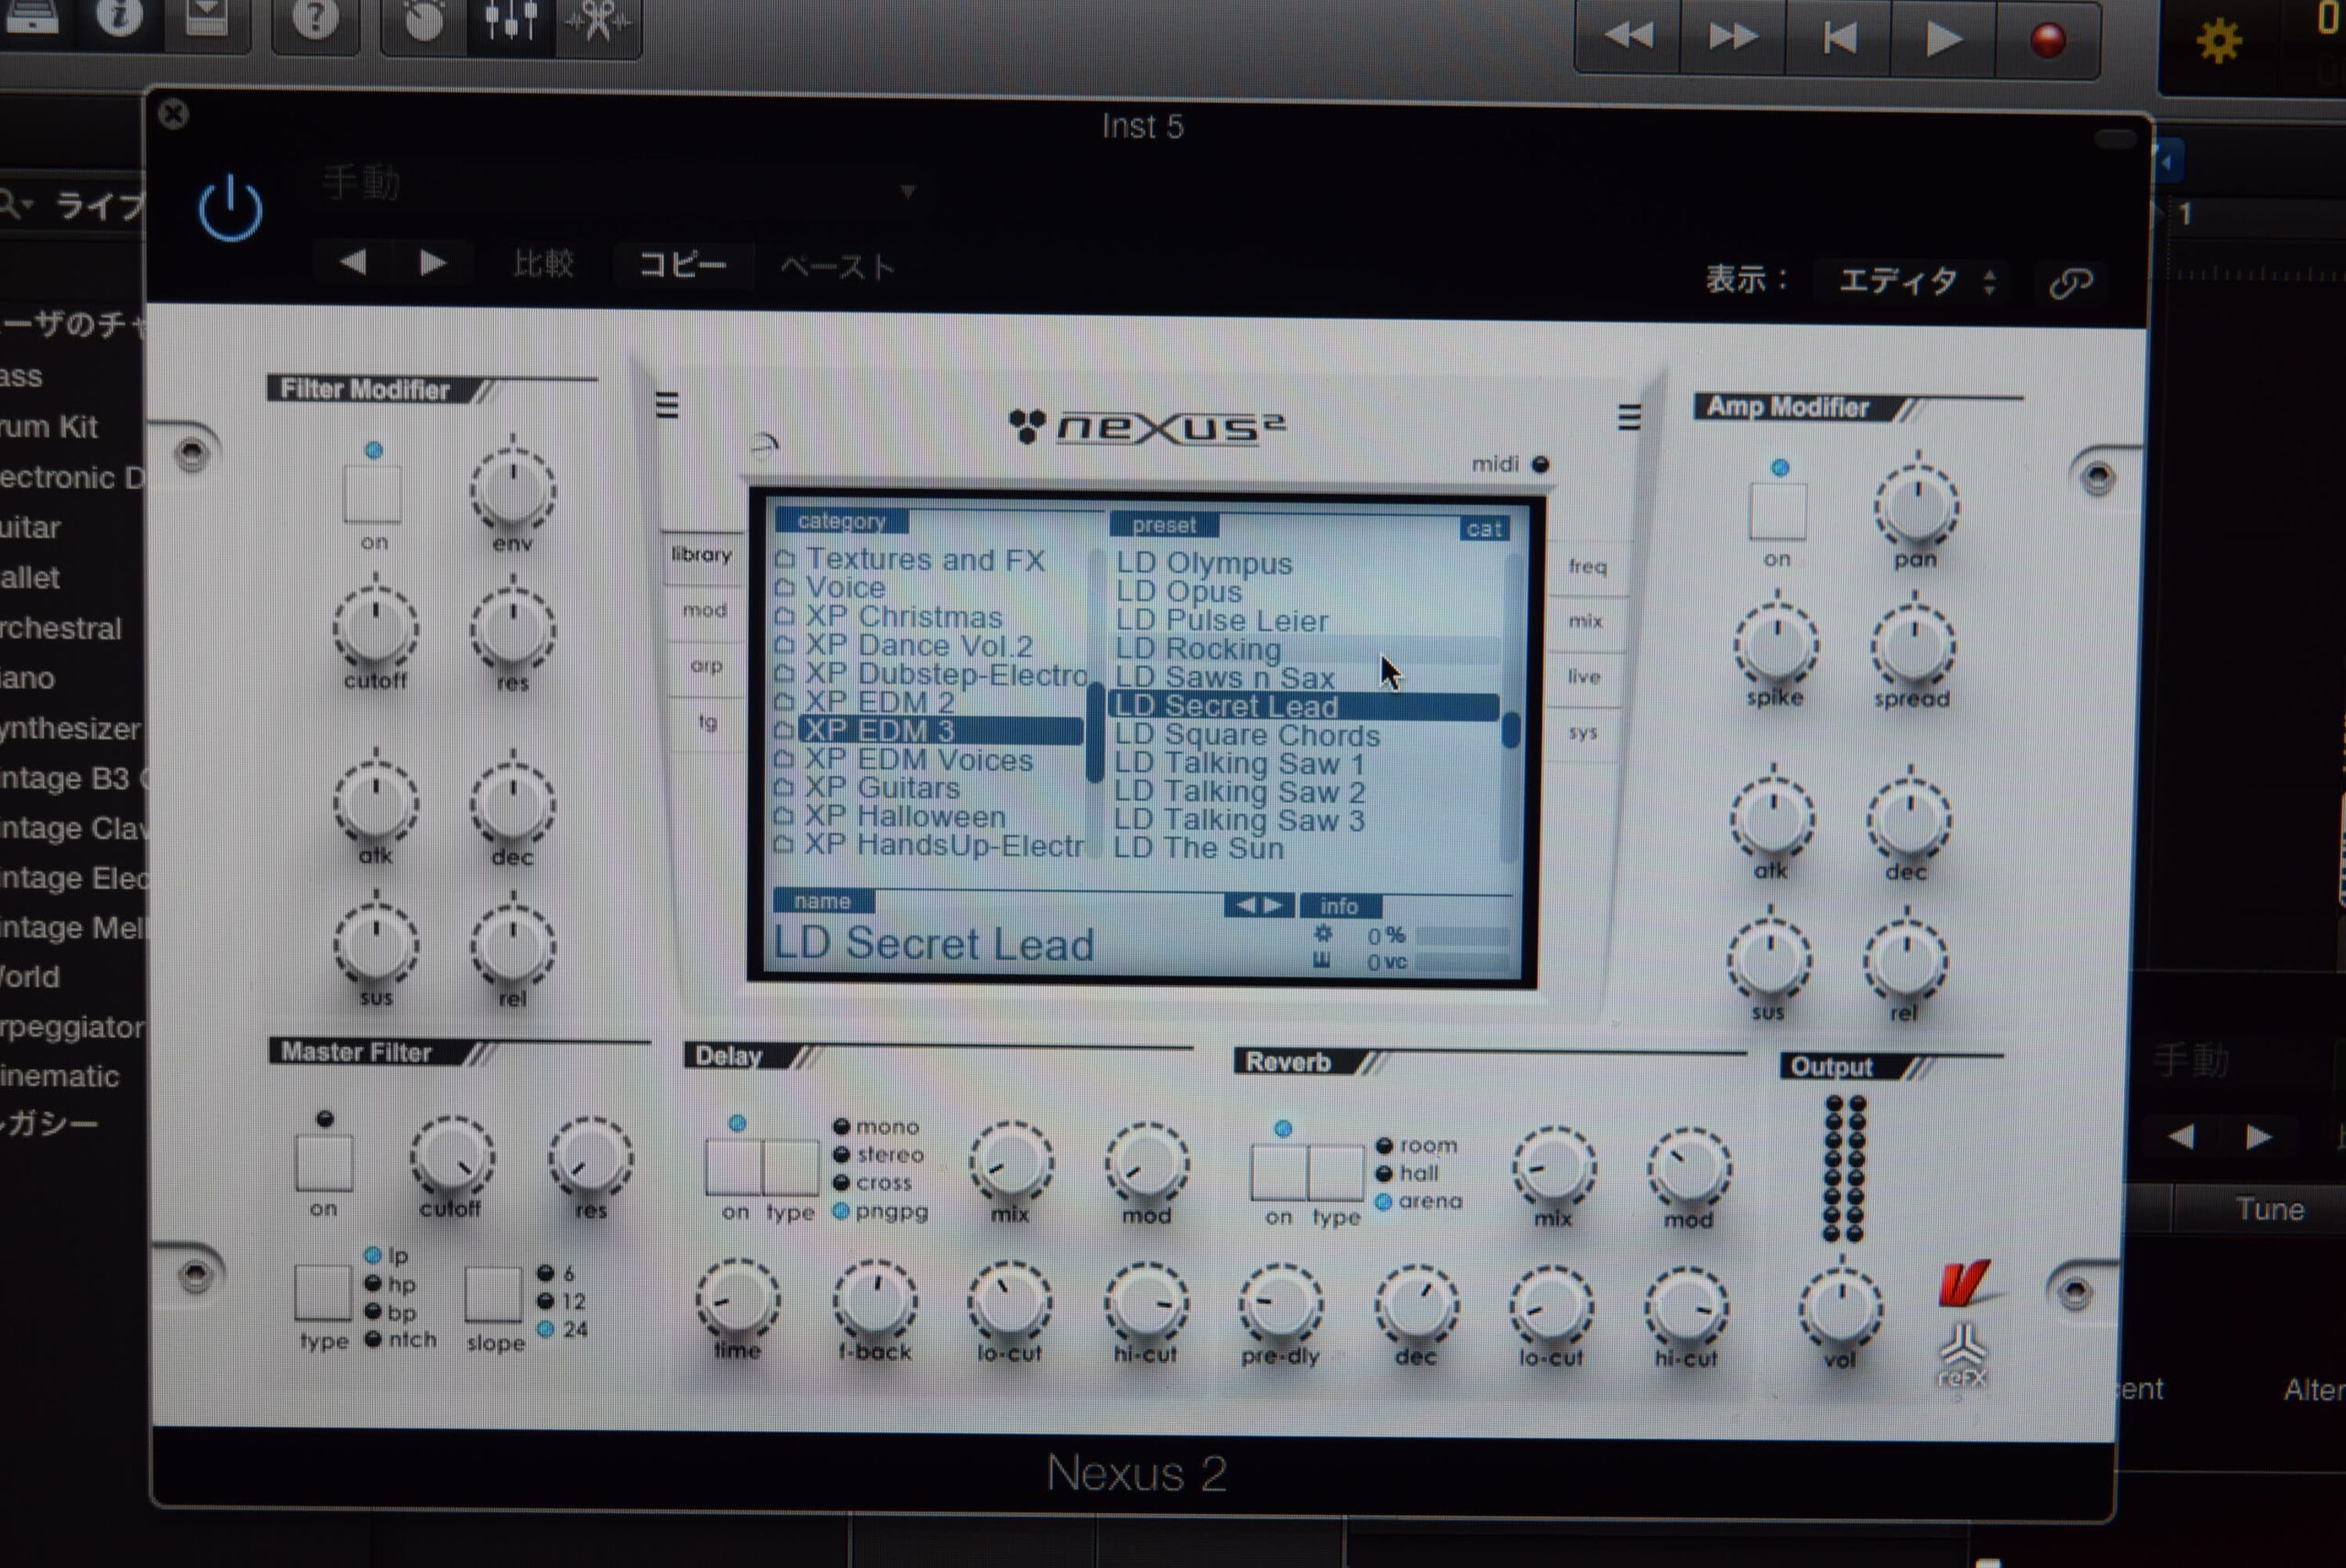The height and width of the screenshot is (1568, 2346).
Task: Select next preset with plugin header right arrow
Action: pyautogui.click(x=432, y=263)
